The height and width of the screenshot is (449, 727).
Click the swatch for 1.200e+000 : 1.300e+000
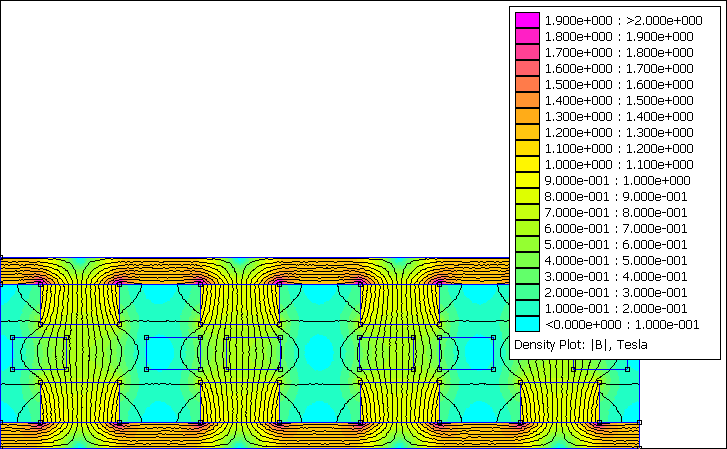click(x=527, y=132)
